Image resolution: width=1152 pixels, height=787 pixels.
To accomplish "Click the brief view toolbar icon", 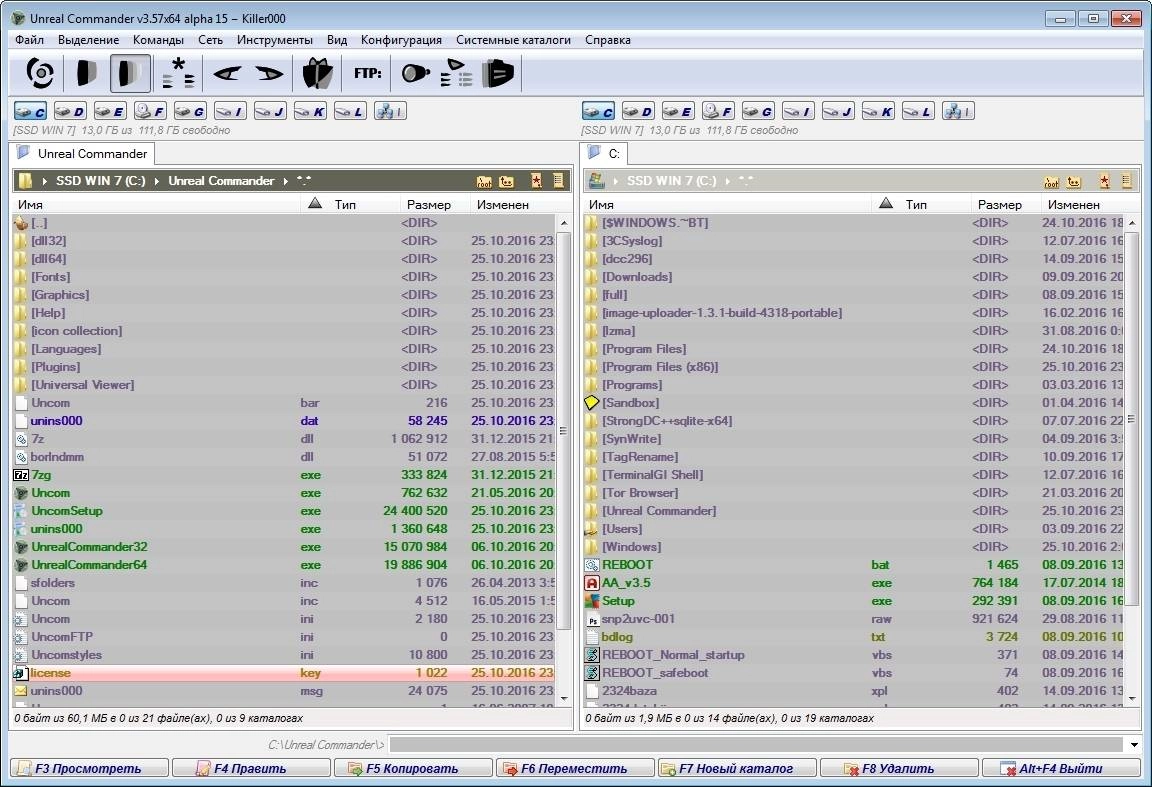I will [x=87, y=73].
